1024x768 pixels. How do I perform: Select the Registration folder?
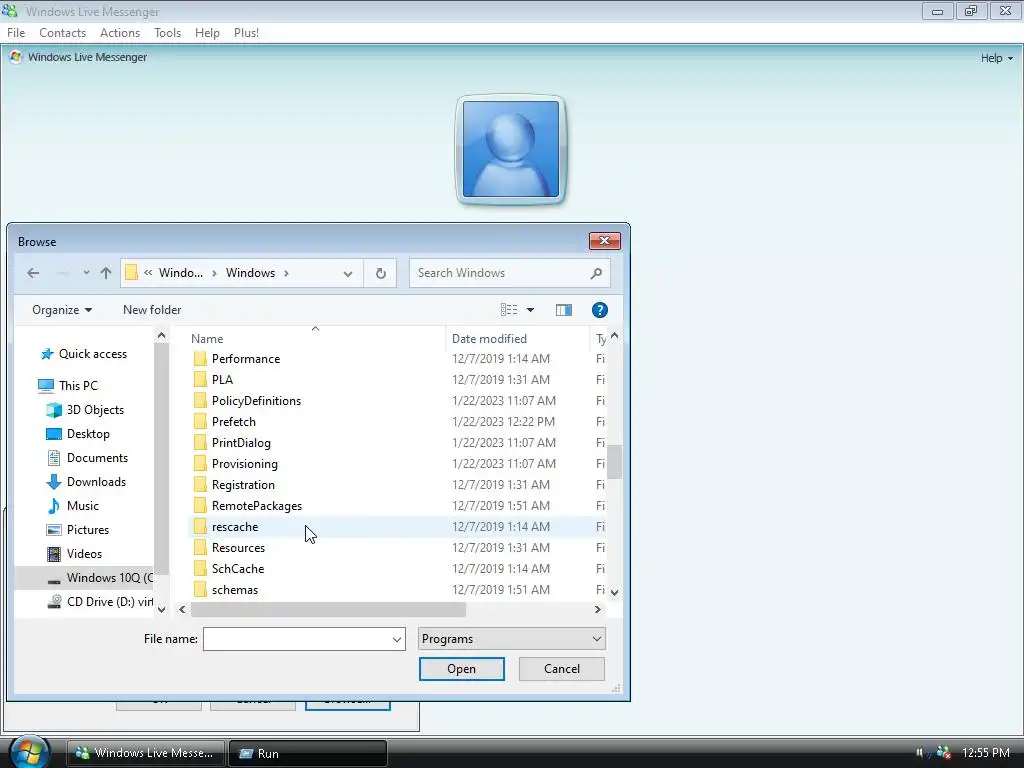[x=243, y=485]
